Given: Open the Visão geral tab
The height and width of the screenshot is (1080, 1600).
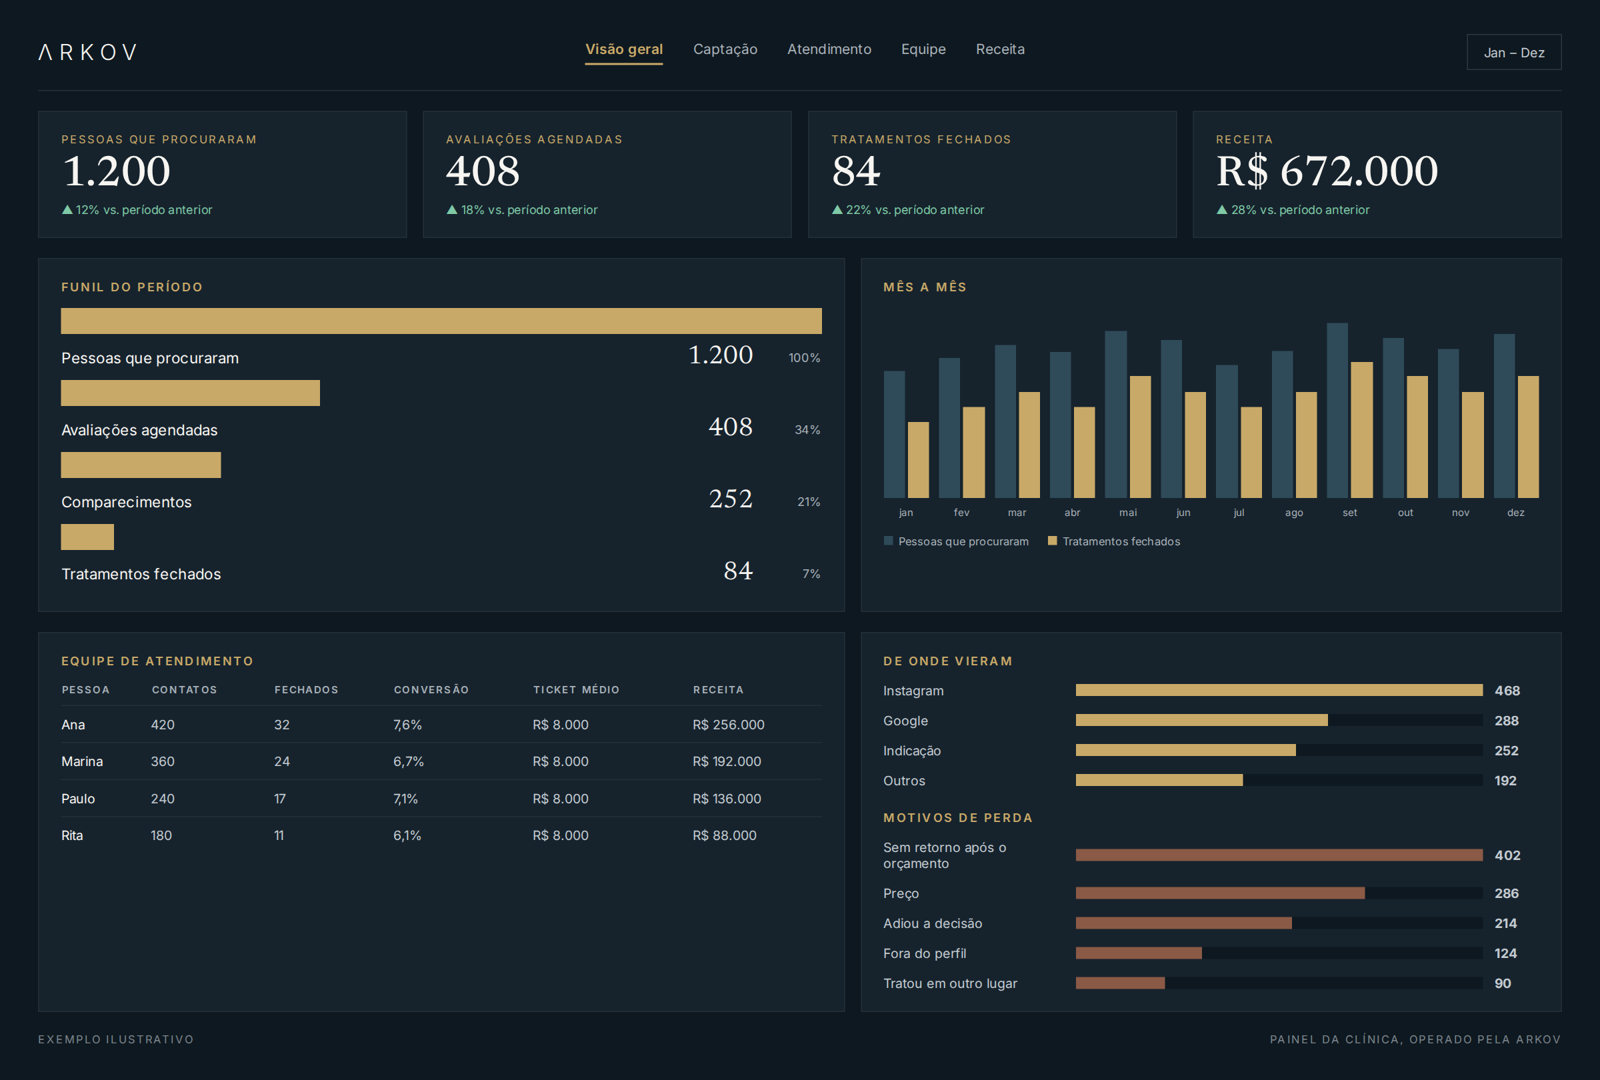Looking at the screenshot, I should tap(624, 50).
